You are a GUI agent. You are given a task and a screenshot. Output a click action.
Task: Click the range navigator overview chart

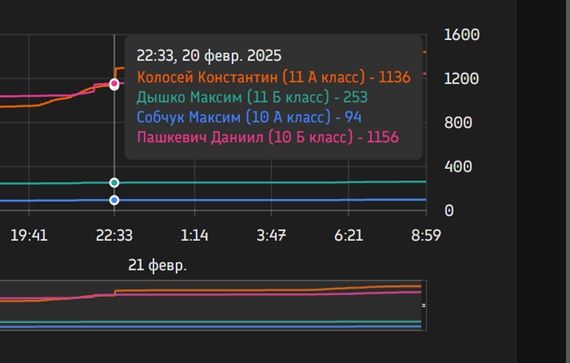[x=213, y=306]
